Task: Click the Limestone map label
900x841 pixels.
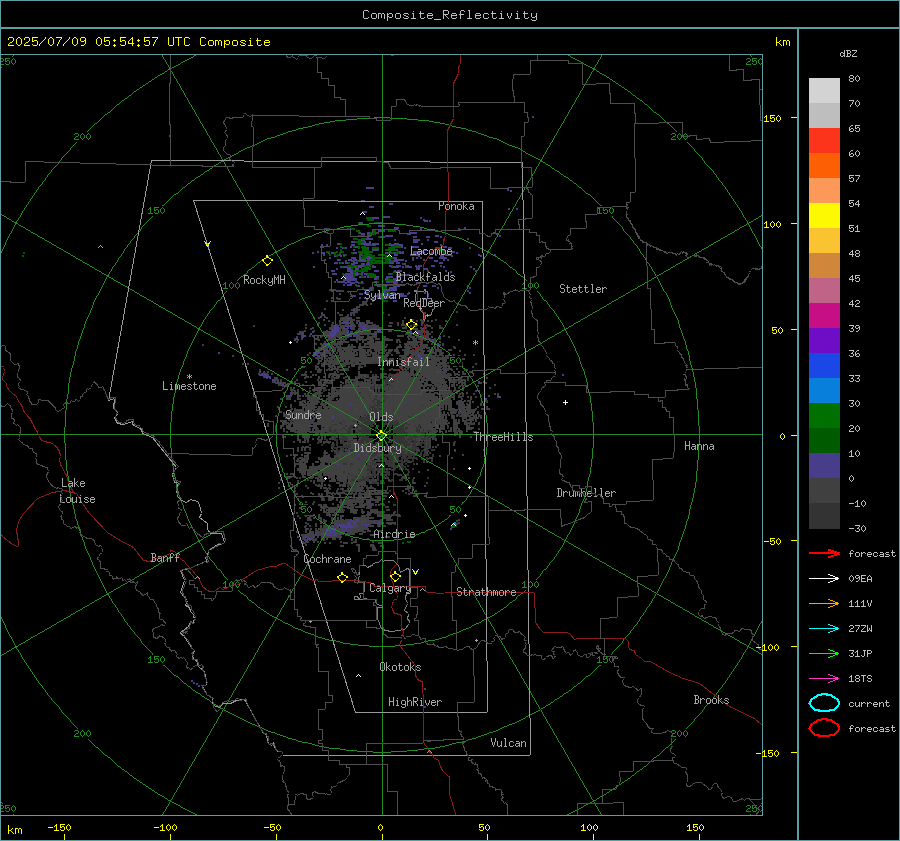Action: coord(189,386)
